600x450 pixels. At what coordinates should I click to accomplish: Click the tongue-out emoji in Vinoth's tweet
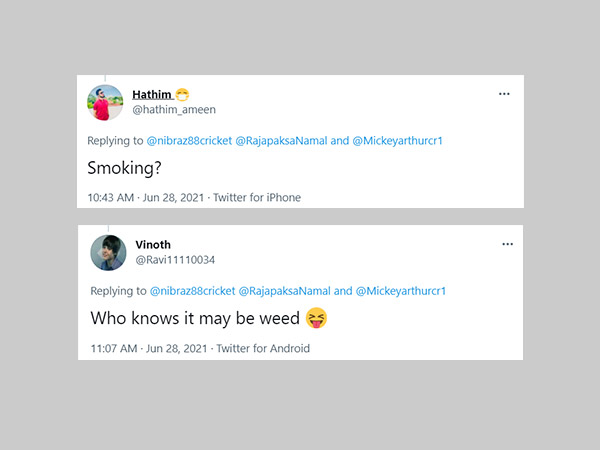point(317,320)
